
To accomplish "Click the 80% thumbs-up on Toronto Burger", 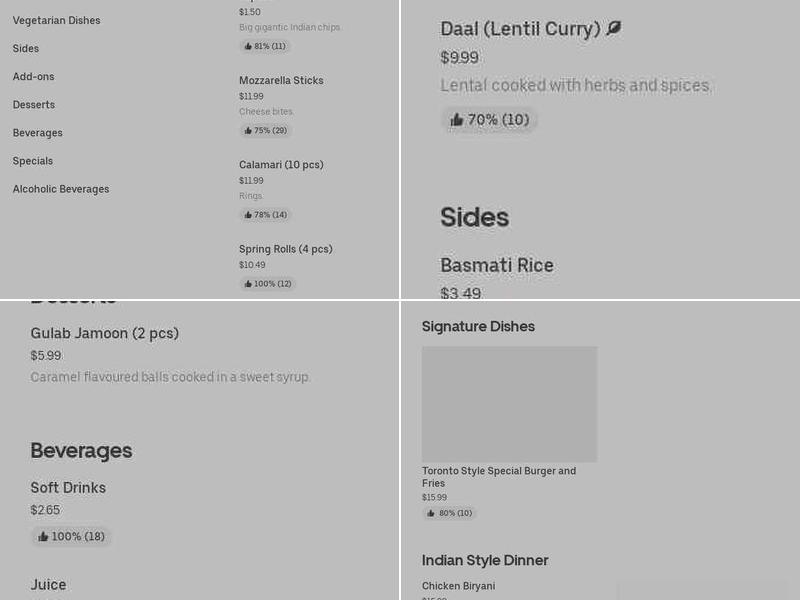I will click(450, 513).
